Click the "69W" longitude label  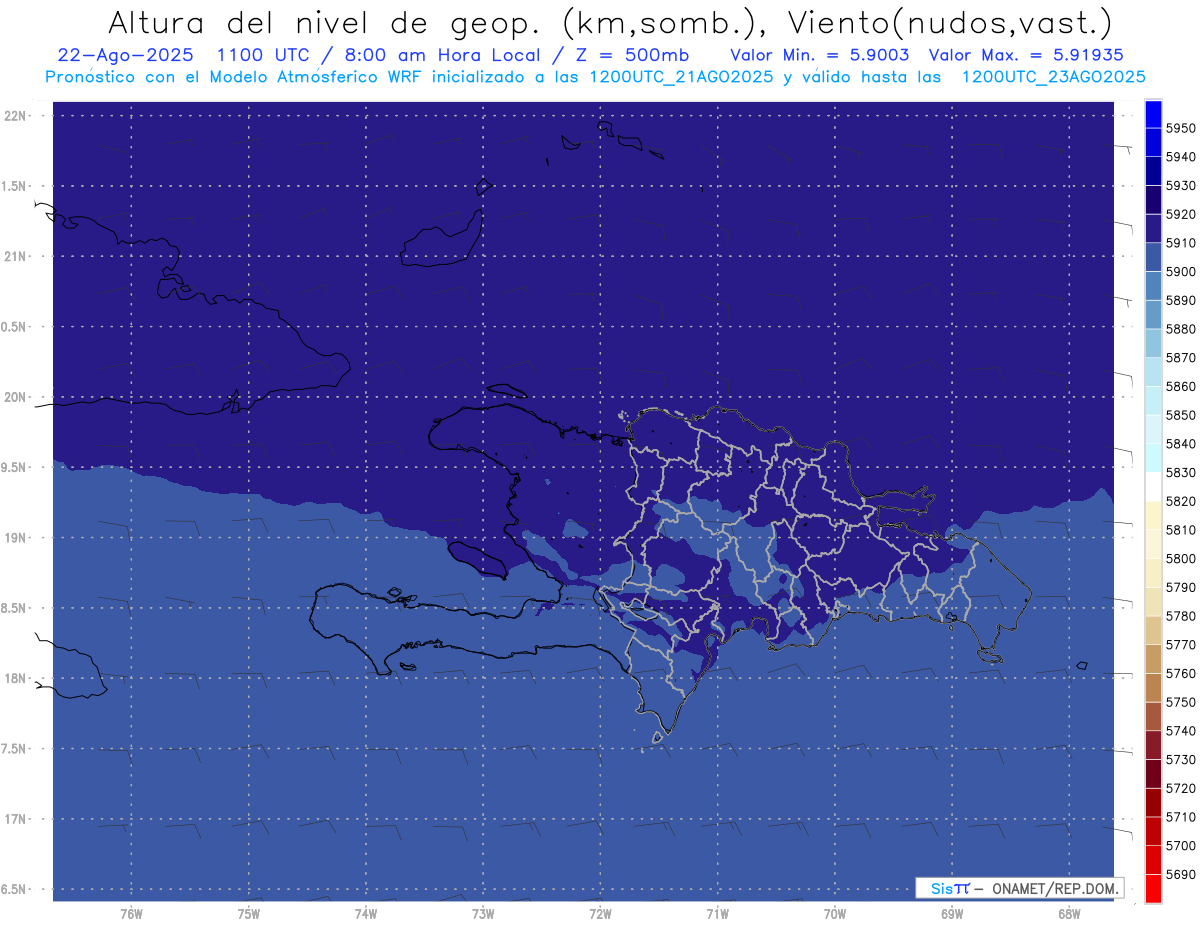pos(952,913)
